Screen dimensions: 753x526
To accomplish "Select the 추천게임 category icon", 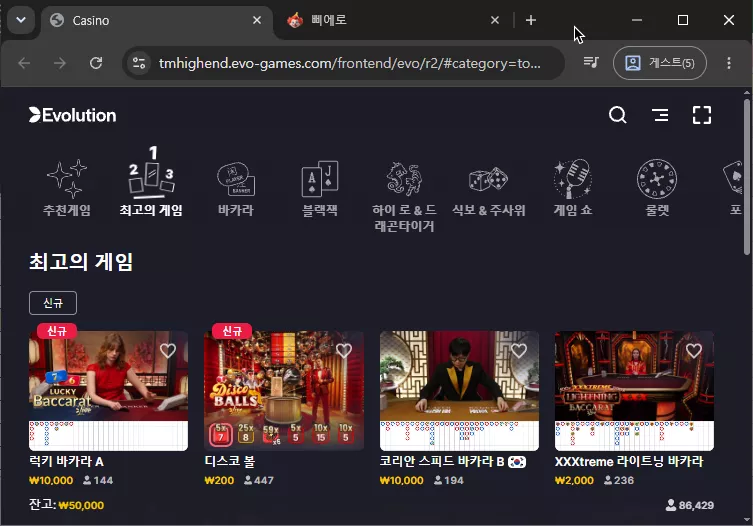I will pos(67,179).
